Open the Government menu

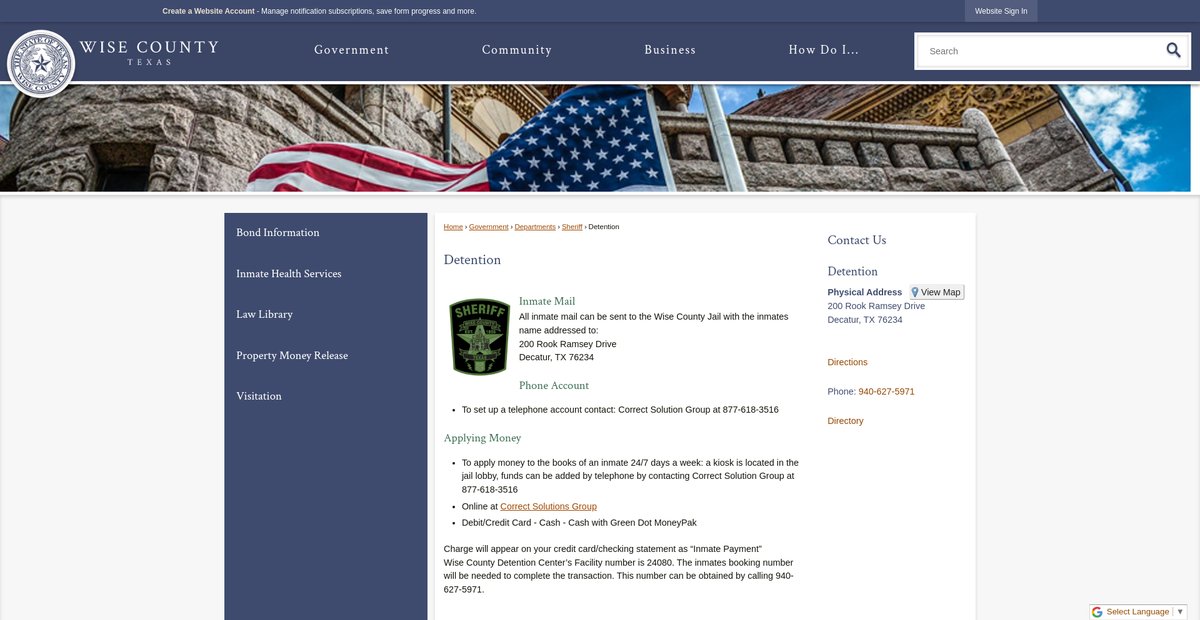pos(351,50)
